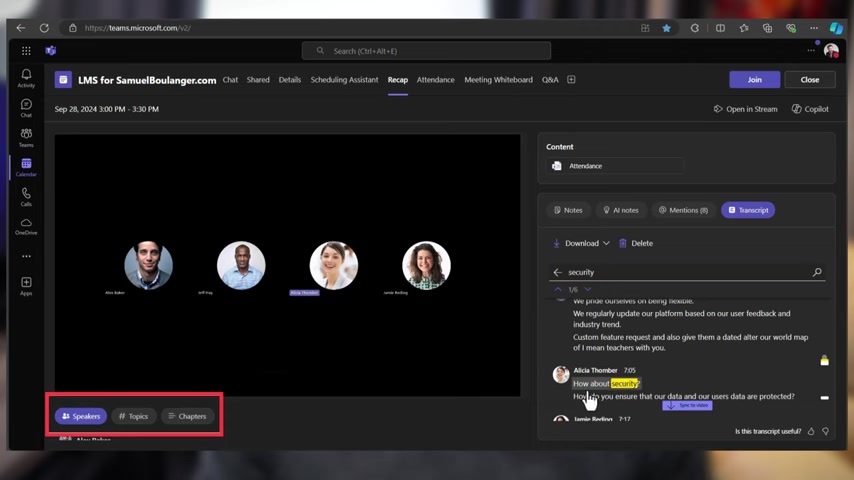This screenshot has height=480, width=854.
Task: Open the Scheduling Assistant tab
Action: click(344, 80)
